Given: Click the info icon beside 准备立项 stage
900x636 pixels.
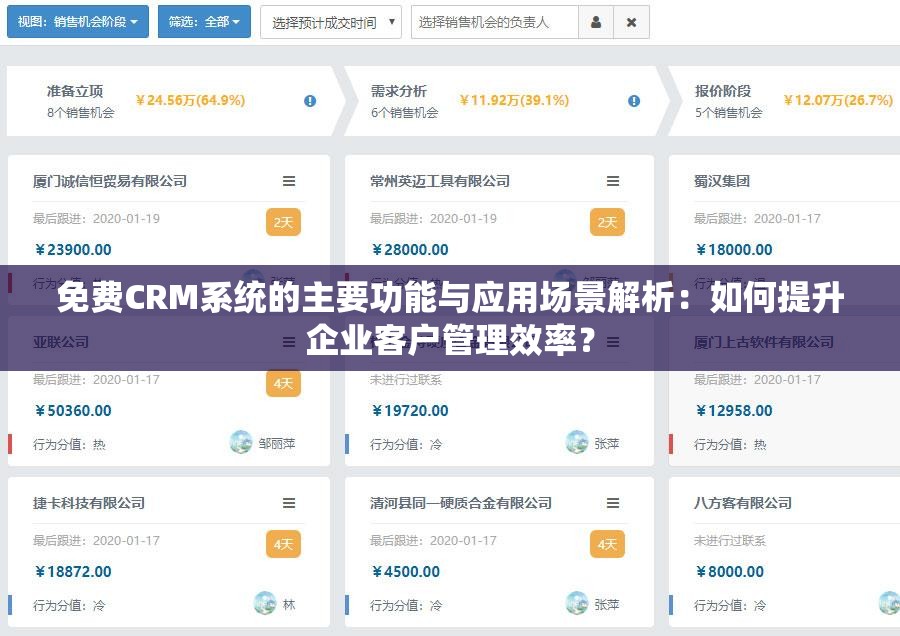Looking at the screenshot, I should coord(310,100).
